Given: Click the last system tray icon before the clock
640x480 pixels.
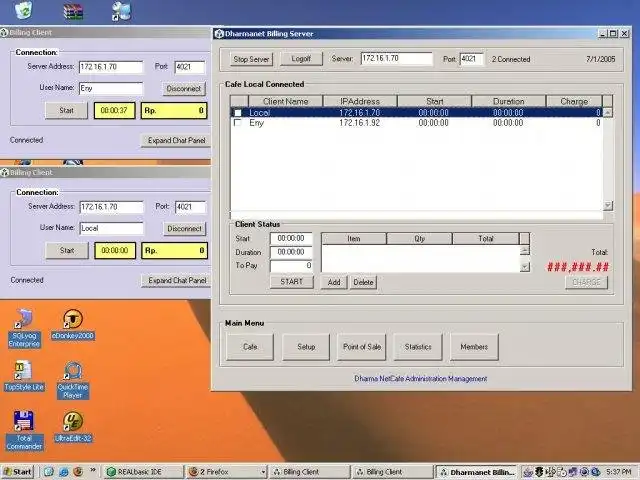Looking at the screenshot, I should pos(596,472).
